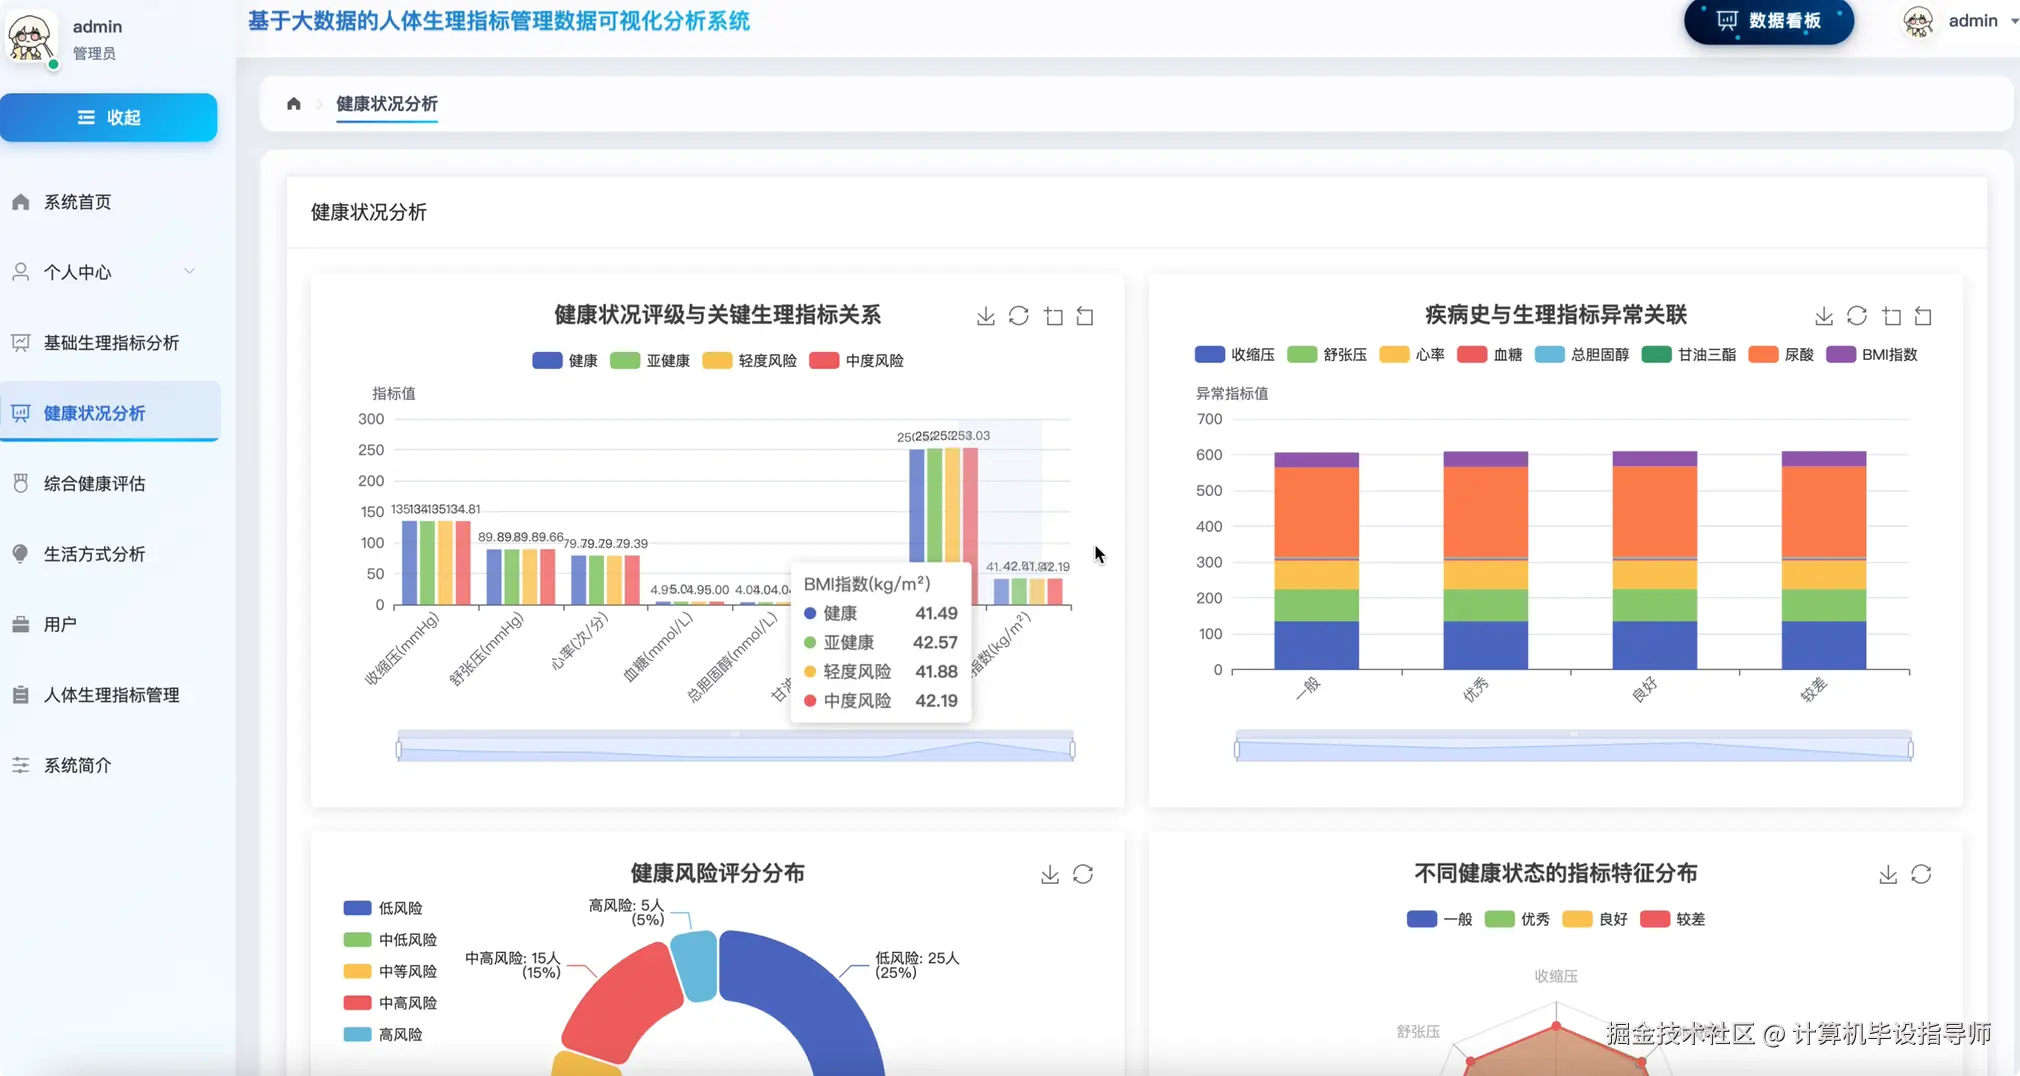2020x1076 pixels.
Task: Open the data zoom tool on disease chart
Action: pos(1891,316)
